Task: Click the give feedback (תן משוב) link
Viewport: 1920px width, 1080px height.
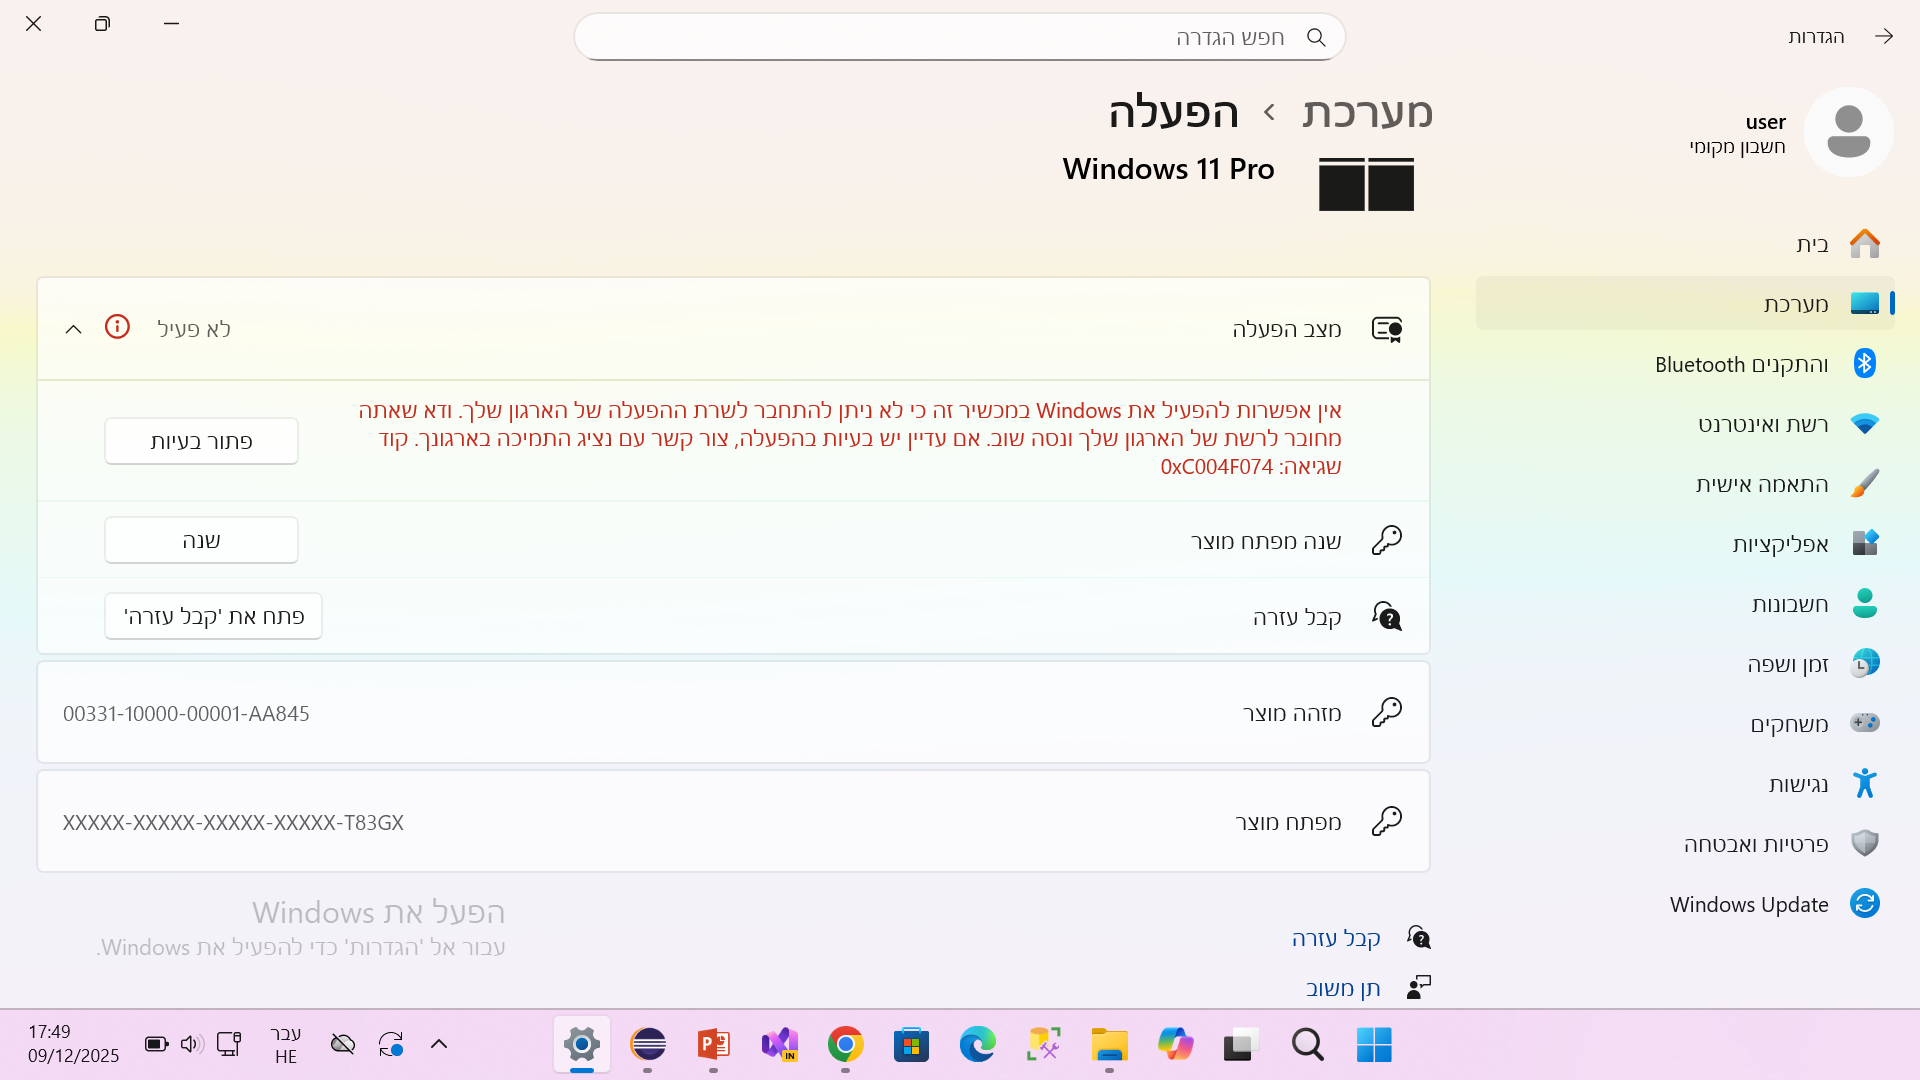Action: 1343,988
